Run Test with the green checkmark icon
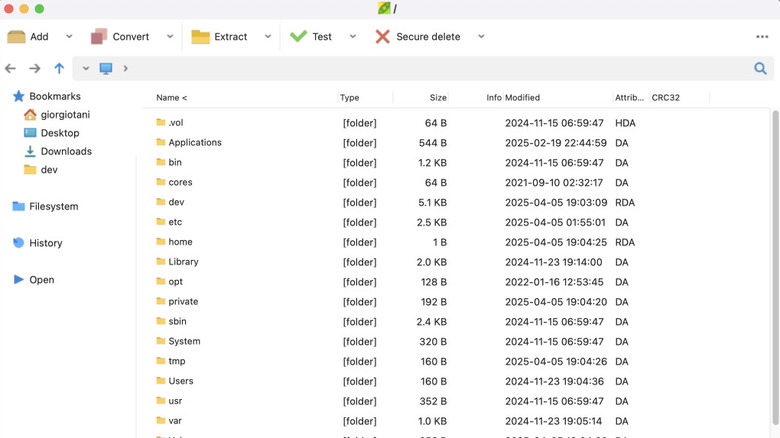The image size is (780, 438). [298, 37]
